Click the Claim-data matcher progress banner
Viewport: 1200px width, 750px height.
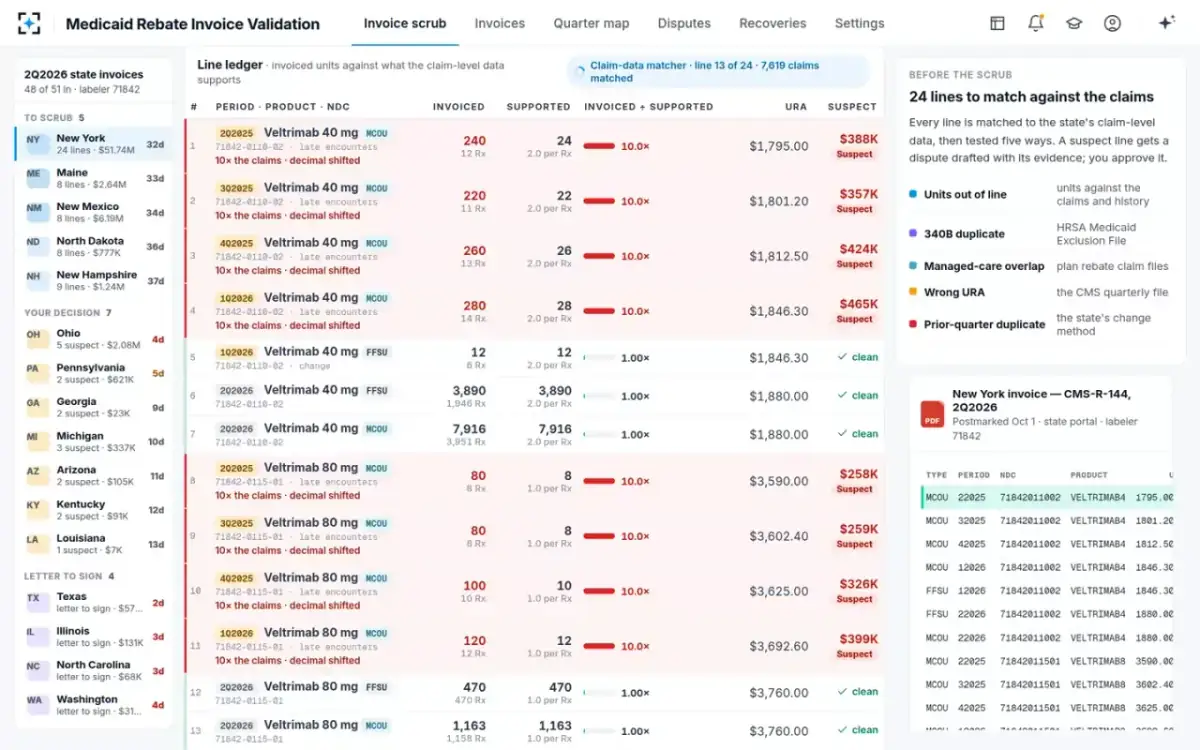pyautogui.click(x=718, y=72)
